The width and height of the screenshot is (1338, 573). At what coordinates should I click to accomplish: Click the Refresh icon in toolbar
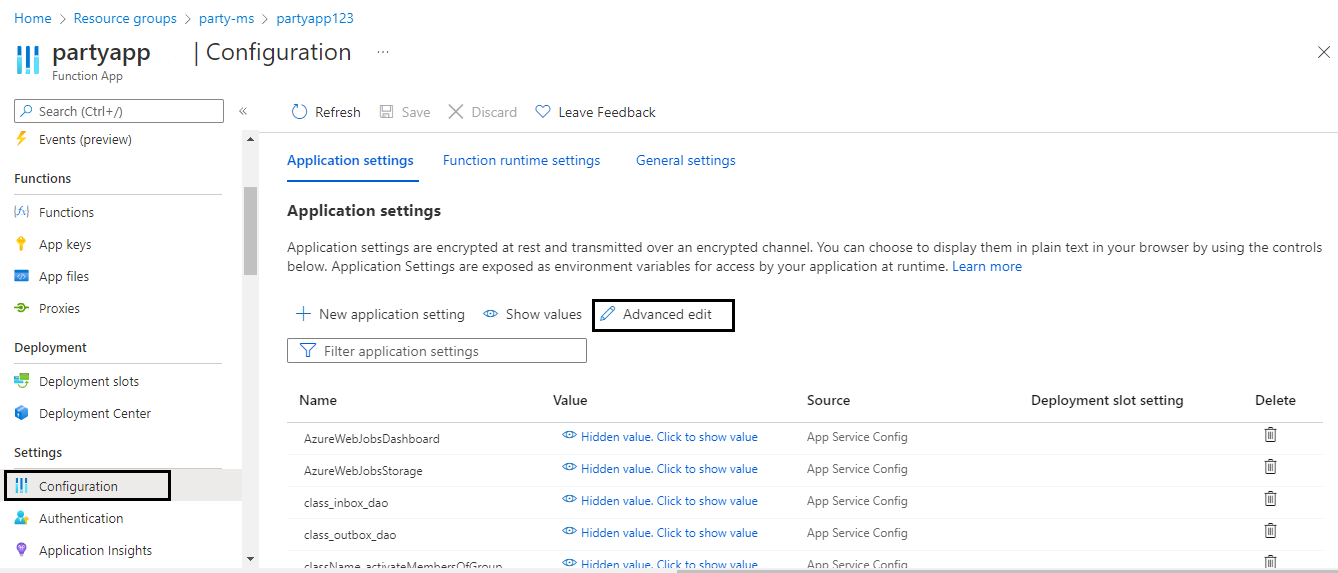[299, 112]
